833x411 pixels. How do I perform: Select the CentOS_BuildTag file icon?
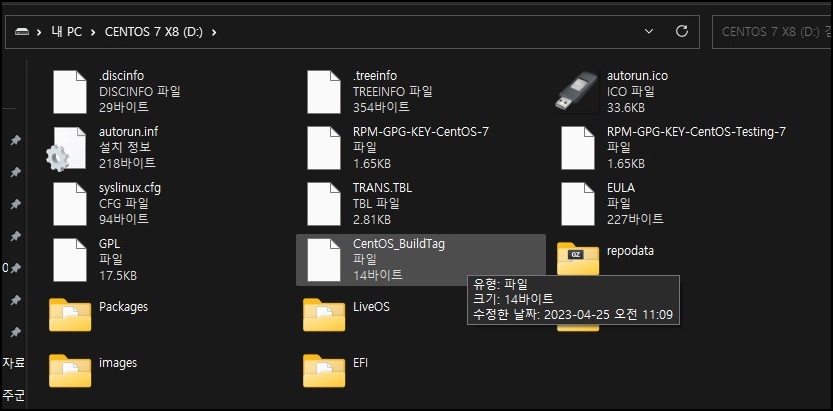point(324,260)
